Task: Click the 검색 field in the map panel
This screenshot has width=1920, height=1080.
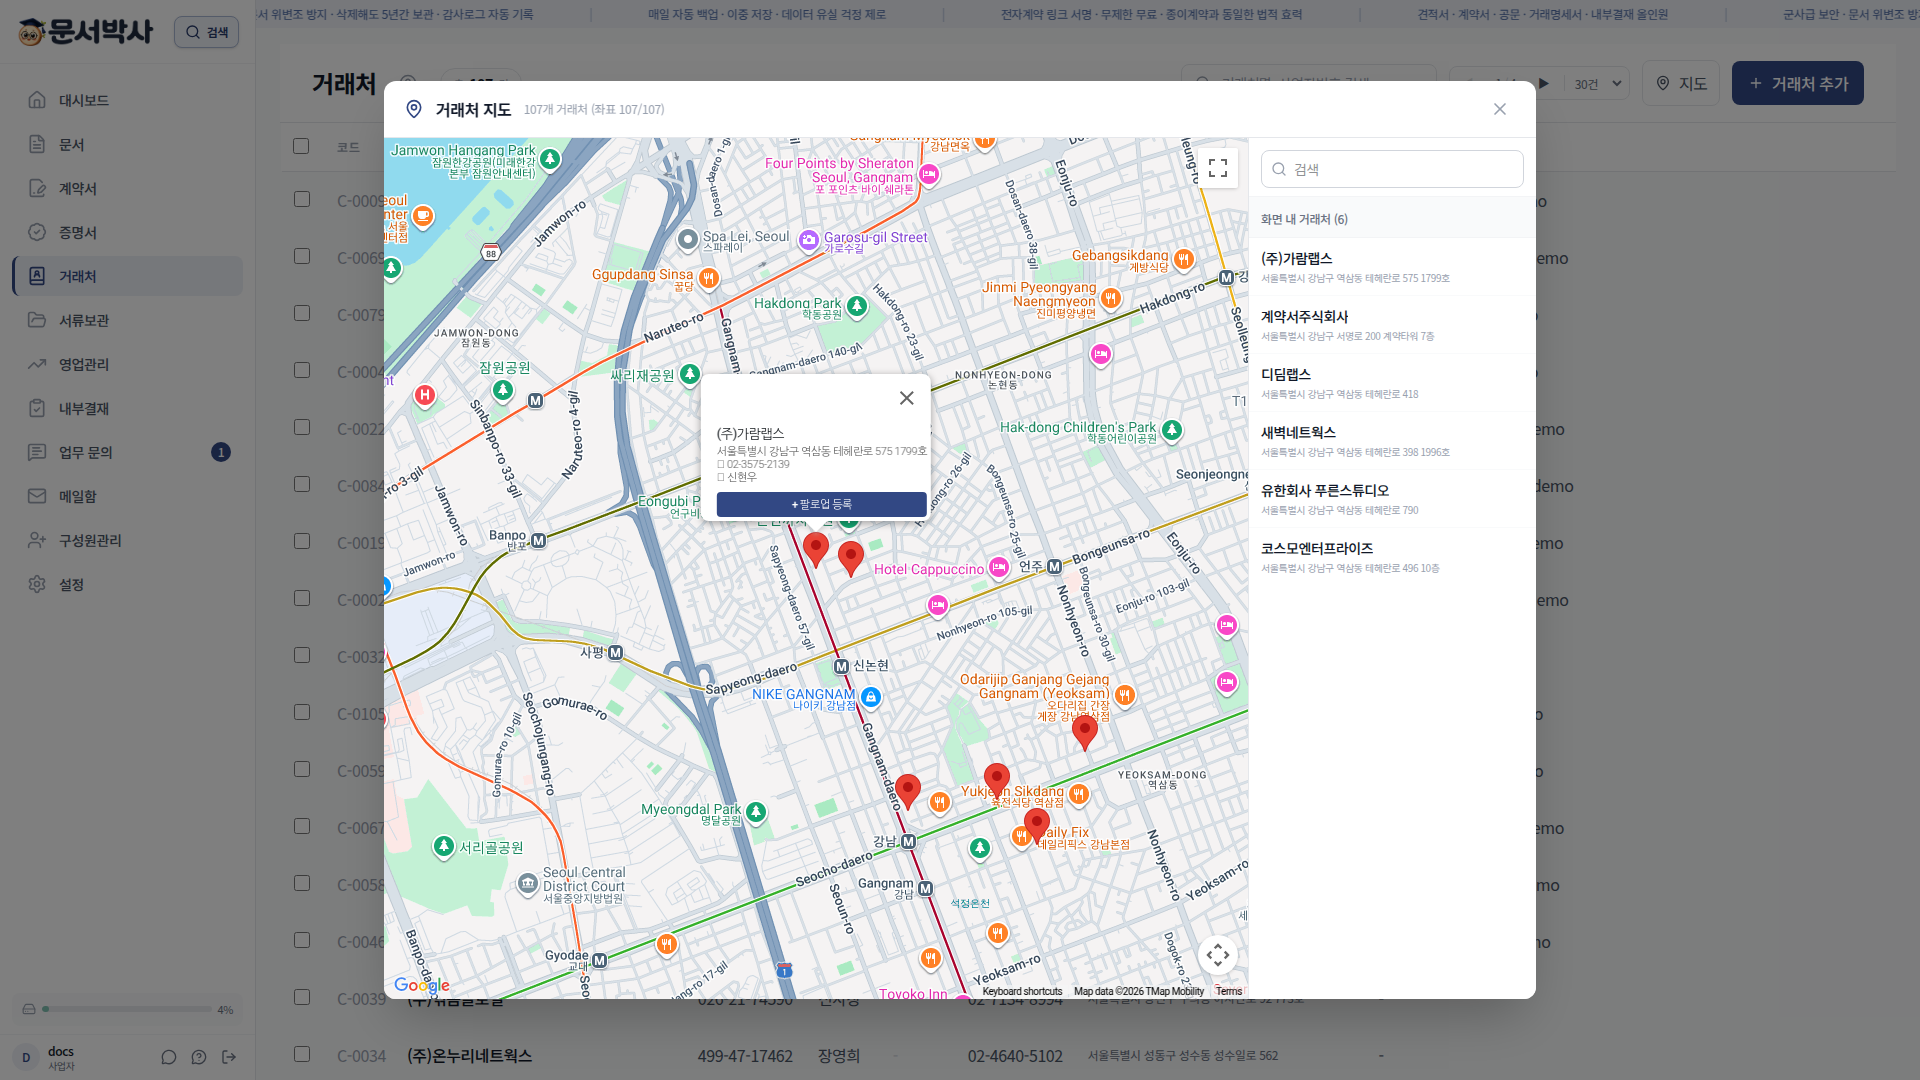Action: pyautogui.click(x=1392, y=169)
